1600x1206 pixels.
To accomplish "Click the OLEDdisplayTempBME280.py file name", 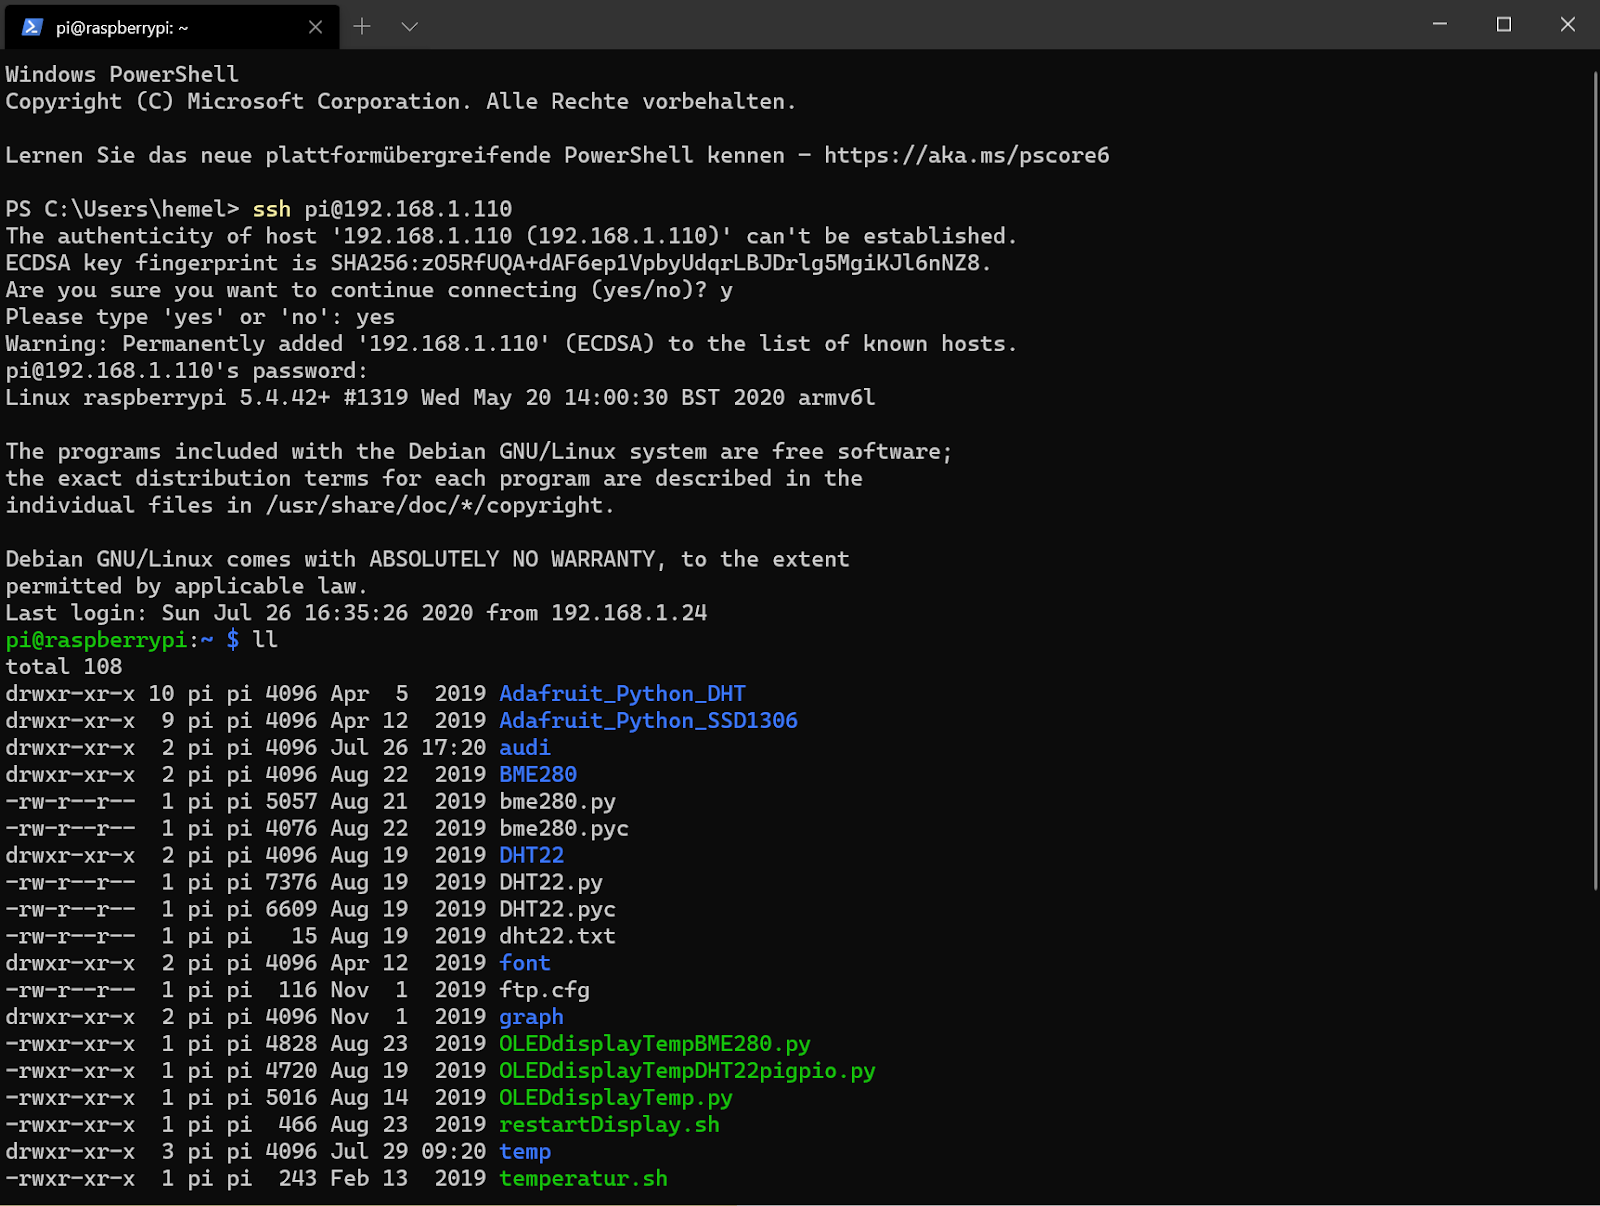I will coord(655,1045).
